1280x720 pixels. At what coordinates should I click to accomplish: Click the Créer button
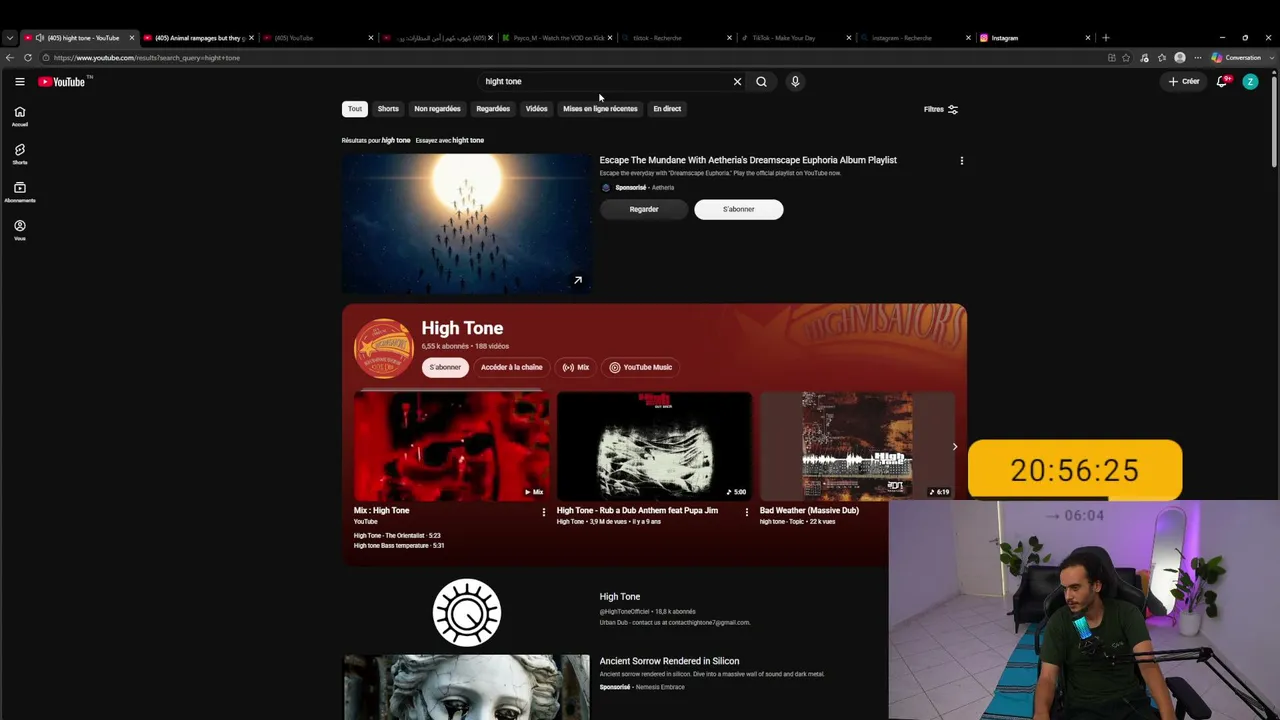[x=1184, y=82]
